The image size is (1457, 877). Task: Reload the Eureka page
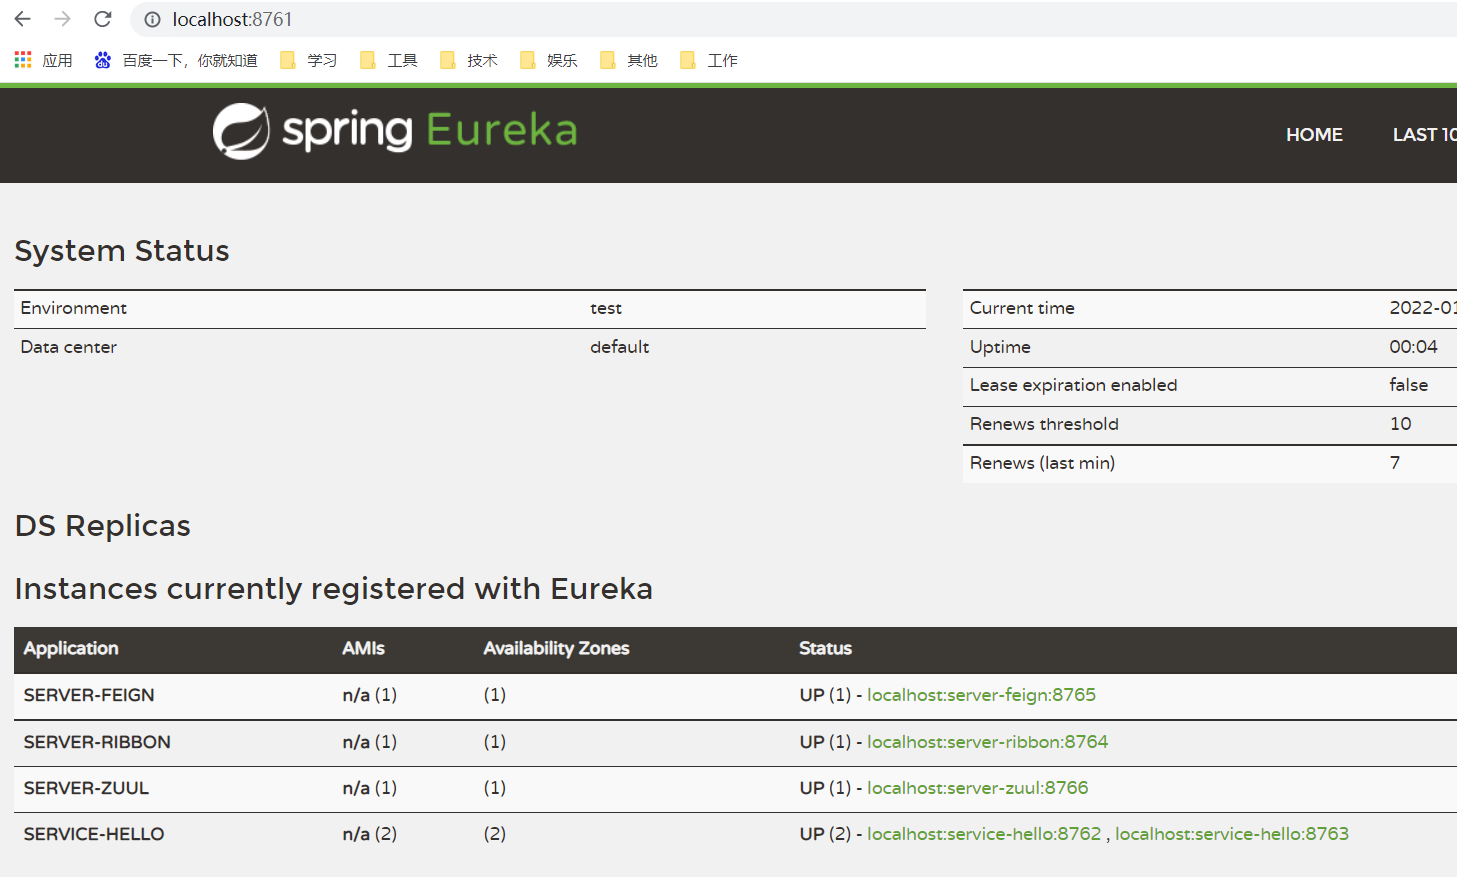pyautogui.click(x=102, y=19)
